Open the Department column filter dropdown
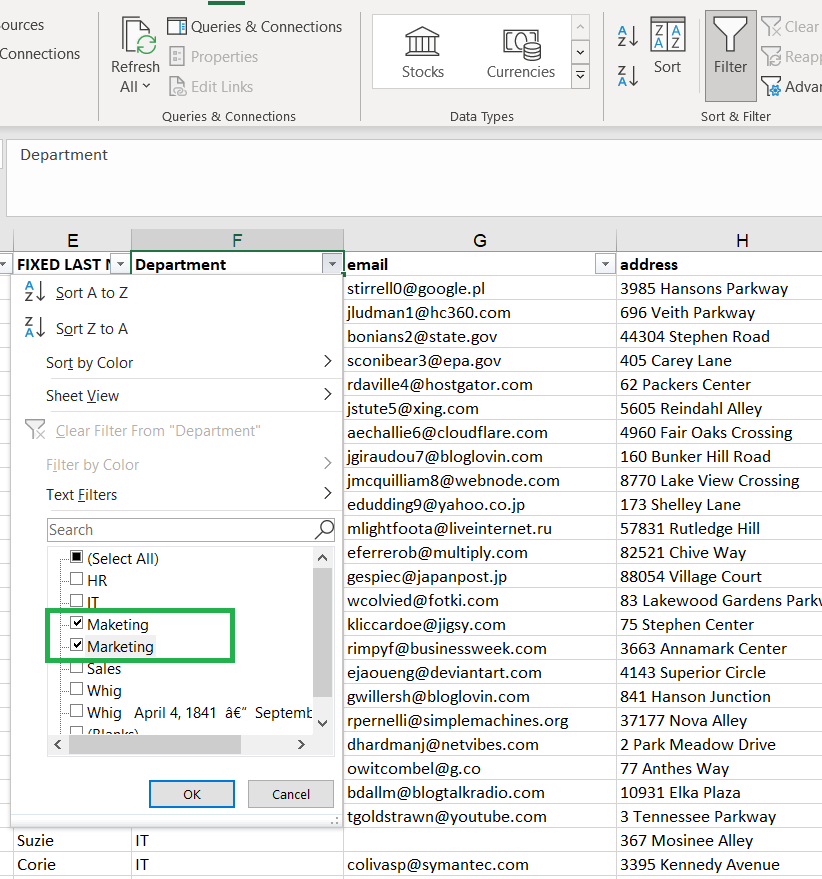 click(332, 263)
